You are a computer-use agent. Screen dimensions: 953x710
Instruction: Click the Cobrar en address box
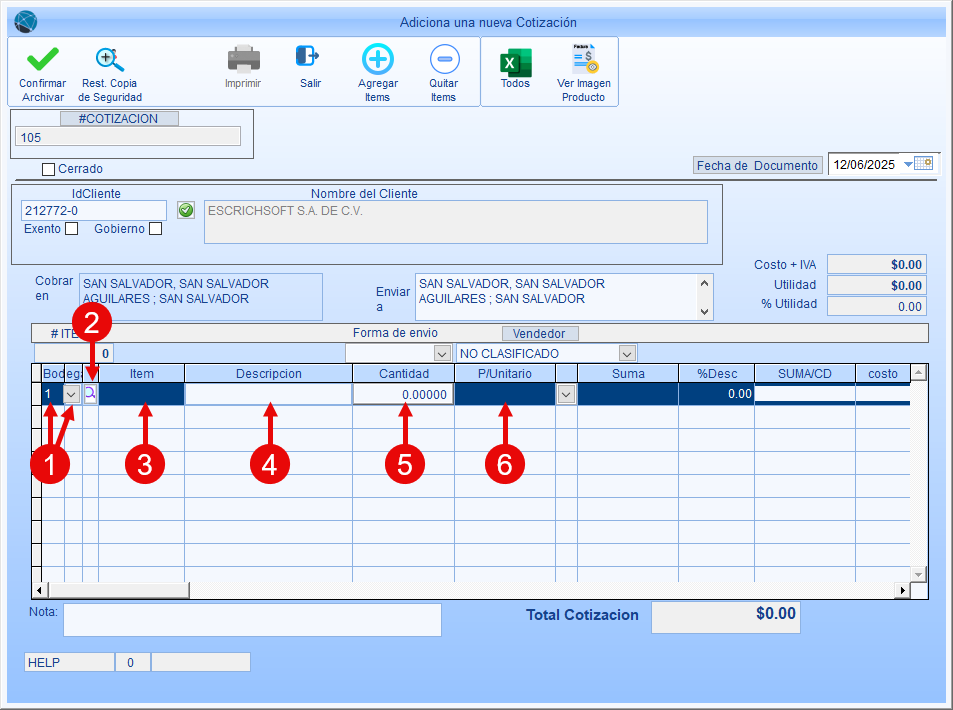coord(201,297)
